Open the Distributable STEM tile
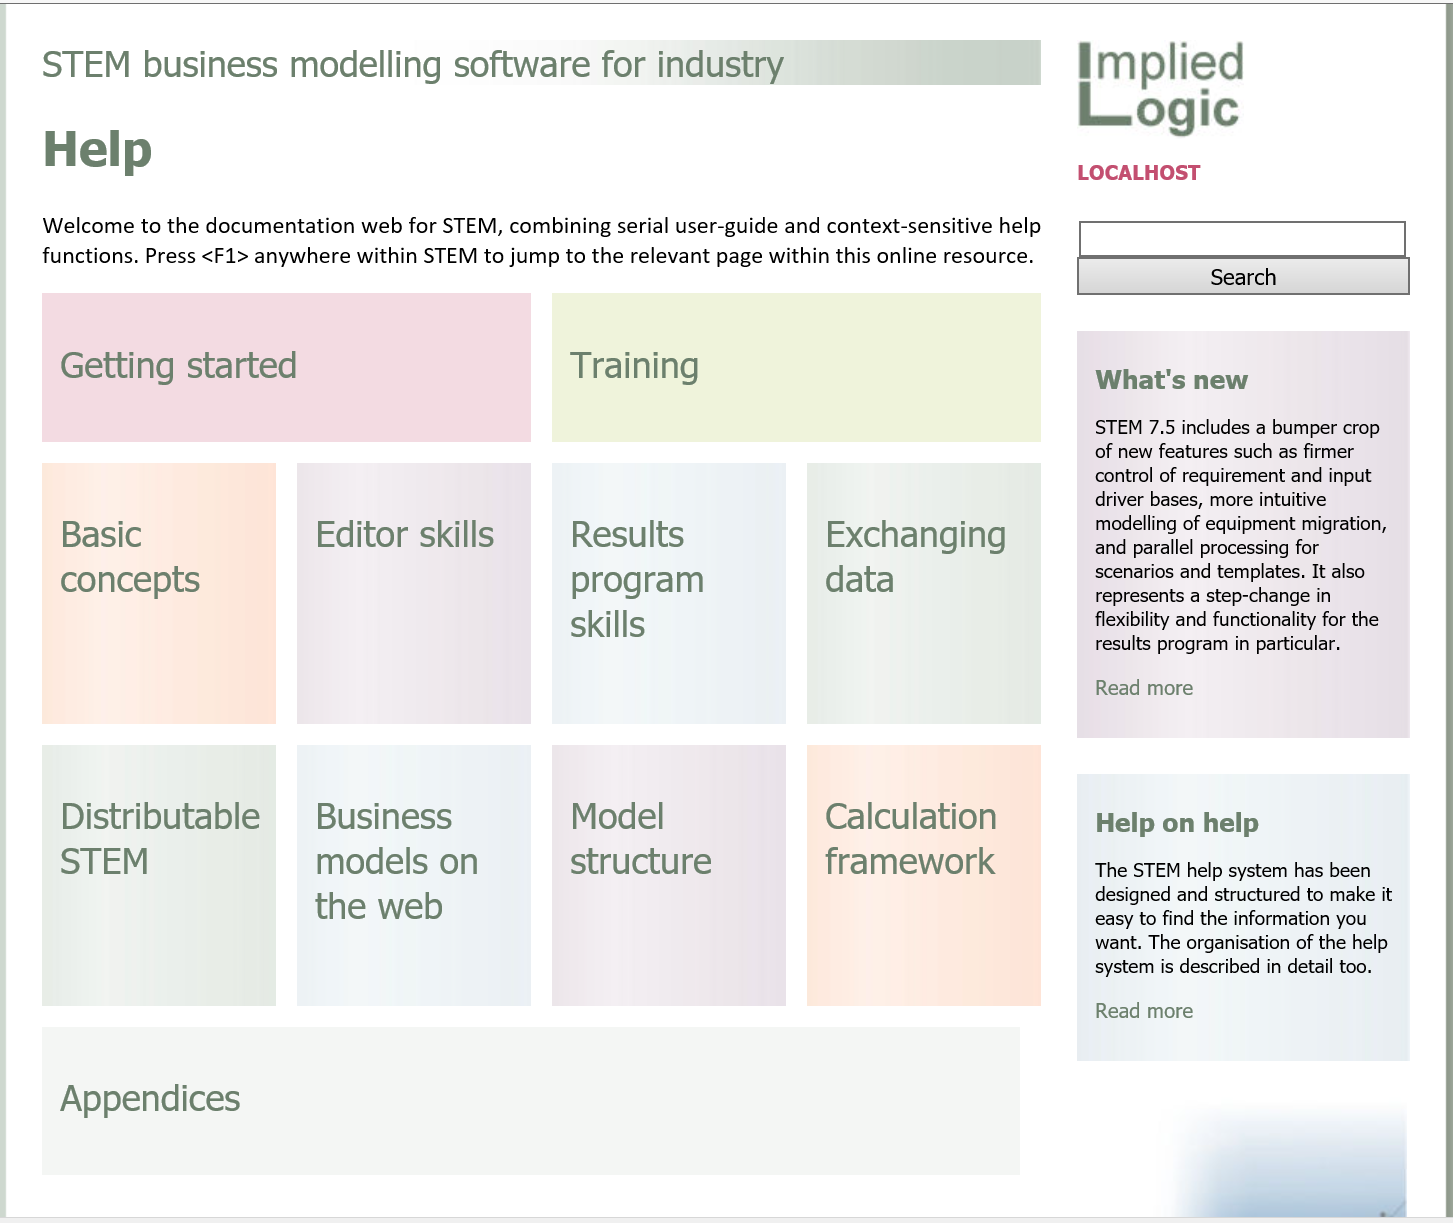 coord(159,875)
